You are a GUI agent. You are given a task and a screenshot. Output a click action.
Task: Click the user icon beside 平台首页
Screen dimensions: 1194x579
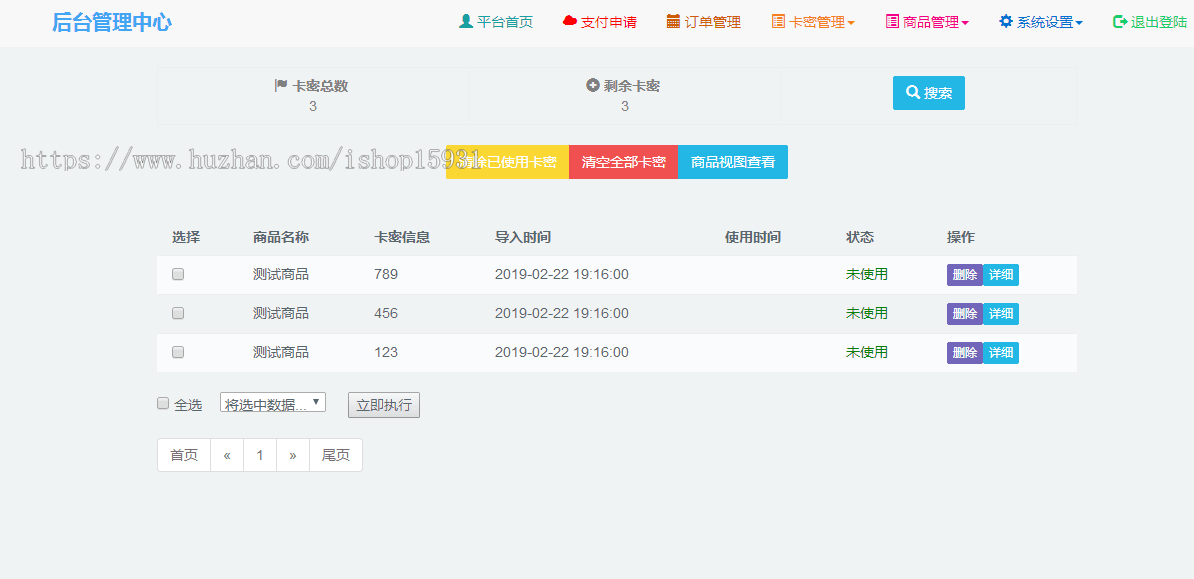(x=466, y=21)
